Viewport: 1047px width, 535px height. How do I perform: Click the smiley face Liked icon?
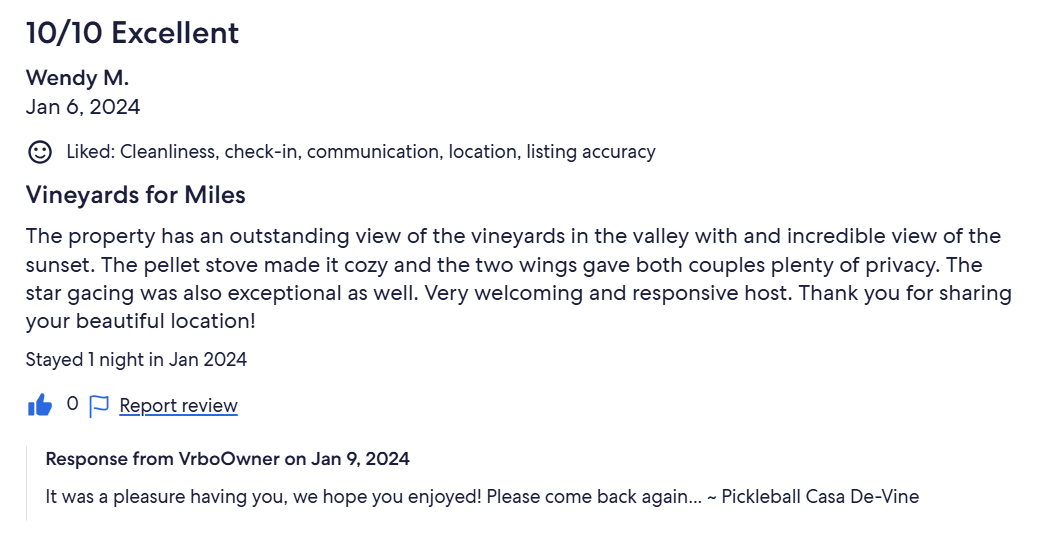(39, 152)
